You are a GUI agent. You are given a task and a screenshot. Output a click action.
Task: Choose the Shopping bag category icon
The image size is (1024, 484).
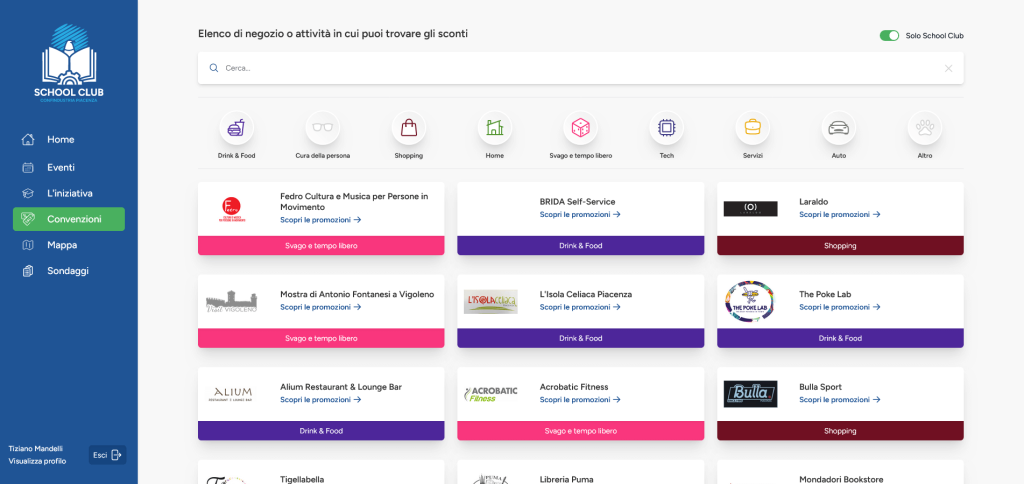409,127
